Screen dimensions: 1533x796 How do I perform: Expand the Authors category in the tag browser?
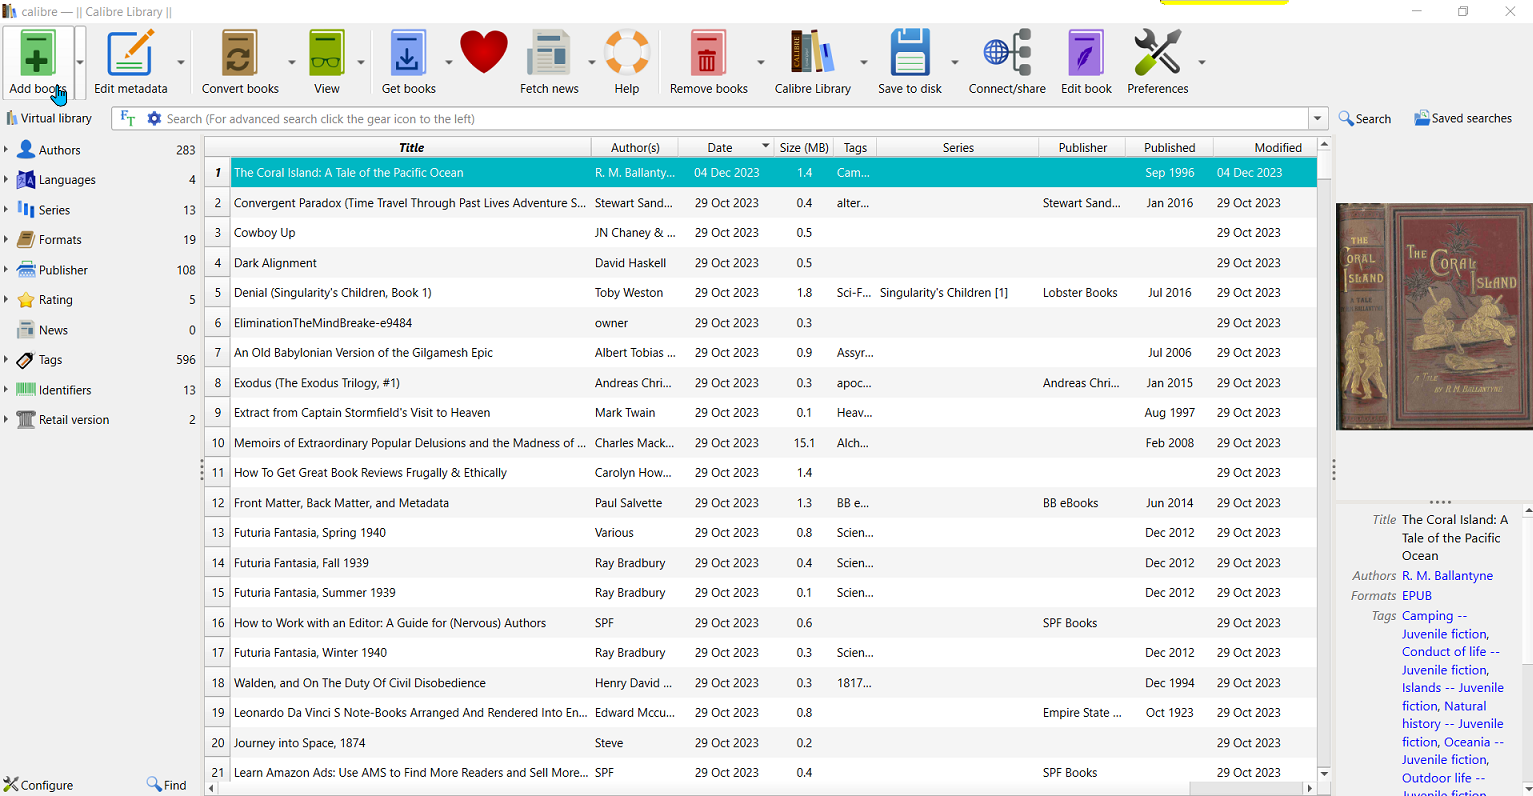6,150
